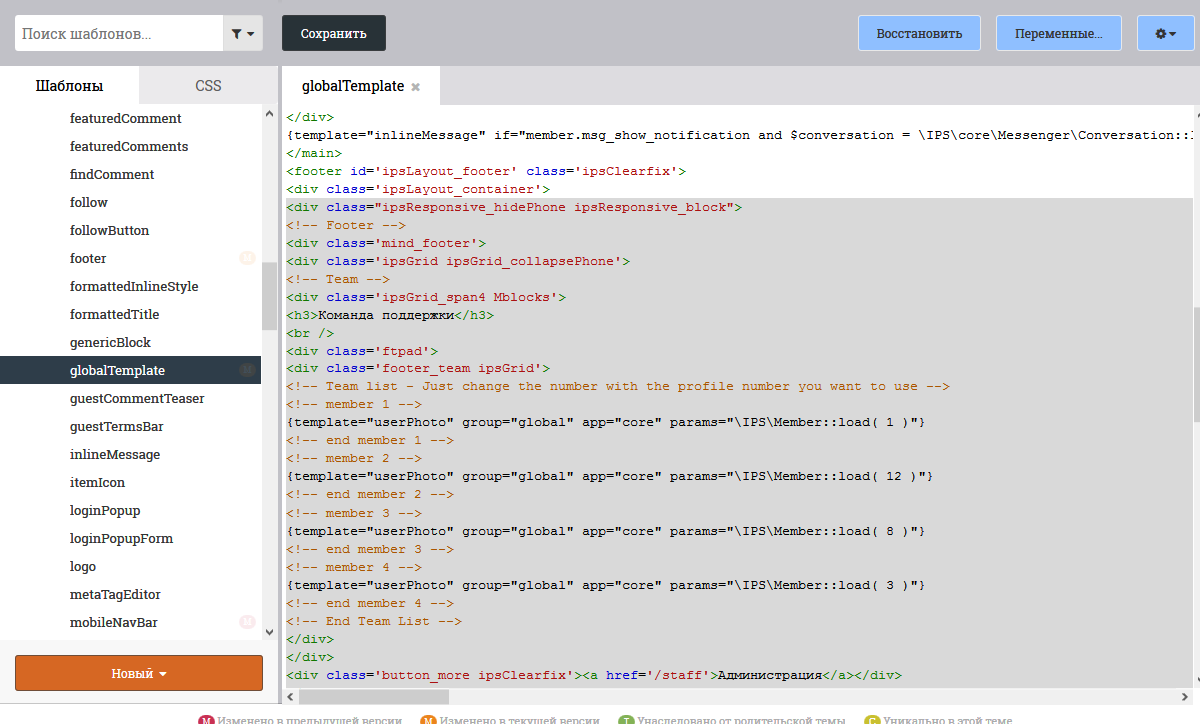Click the editor horizontal scroll left arrow
The image size is (1200, 724).
291,696
